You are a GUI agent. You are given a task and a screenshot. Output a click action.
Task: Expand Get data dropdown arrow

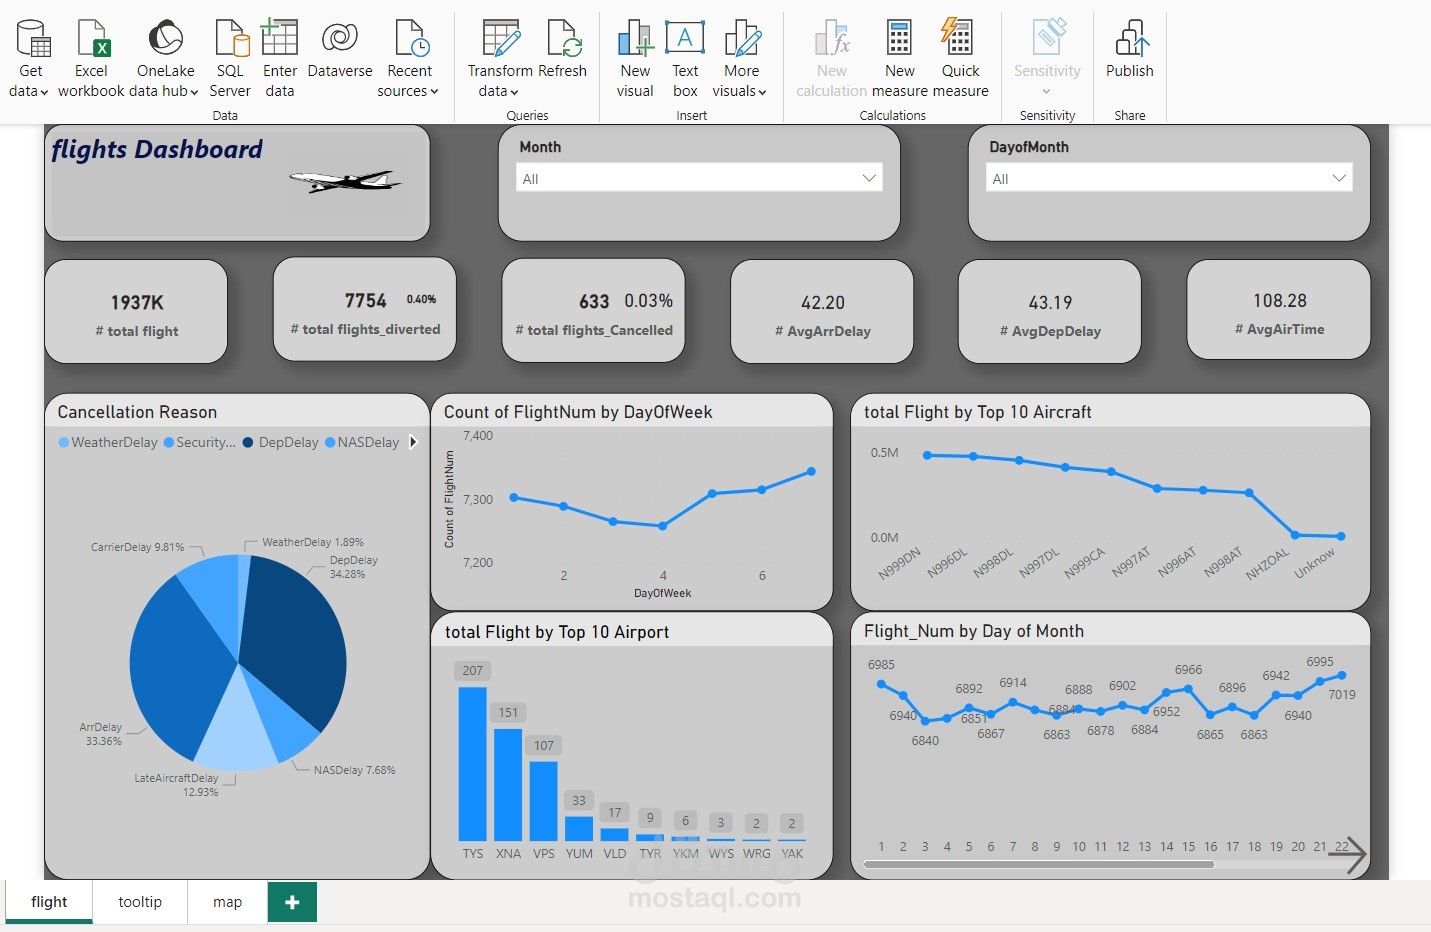(44, 92)
